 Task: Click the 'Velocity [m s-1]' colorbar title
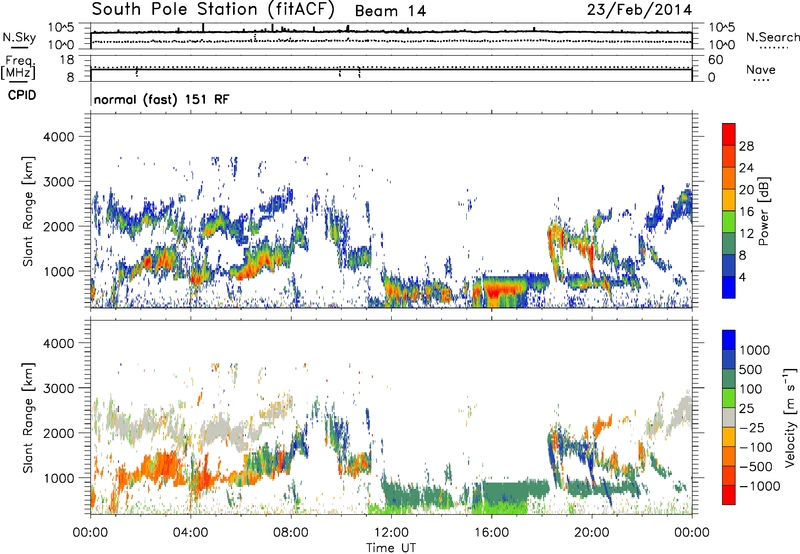(790, 417)
